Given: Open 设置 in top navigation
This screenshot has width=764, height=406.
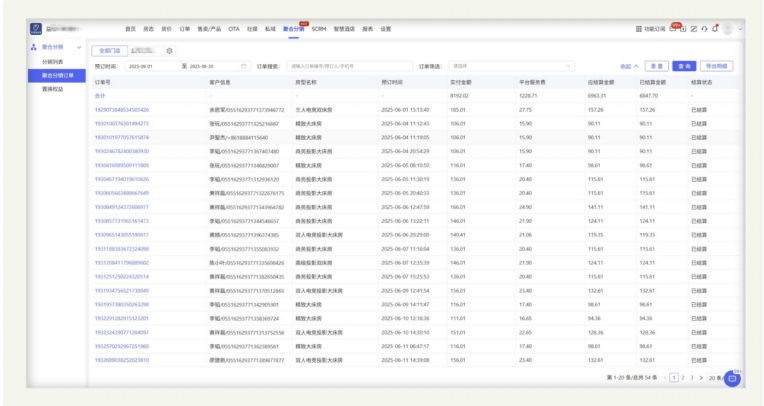Looking at the screenshot, I should pos(386,29).
